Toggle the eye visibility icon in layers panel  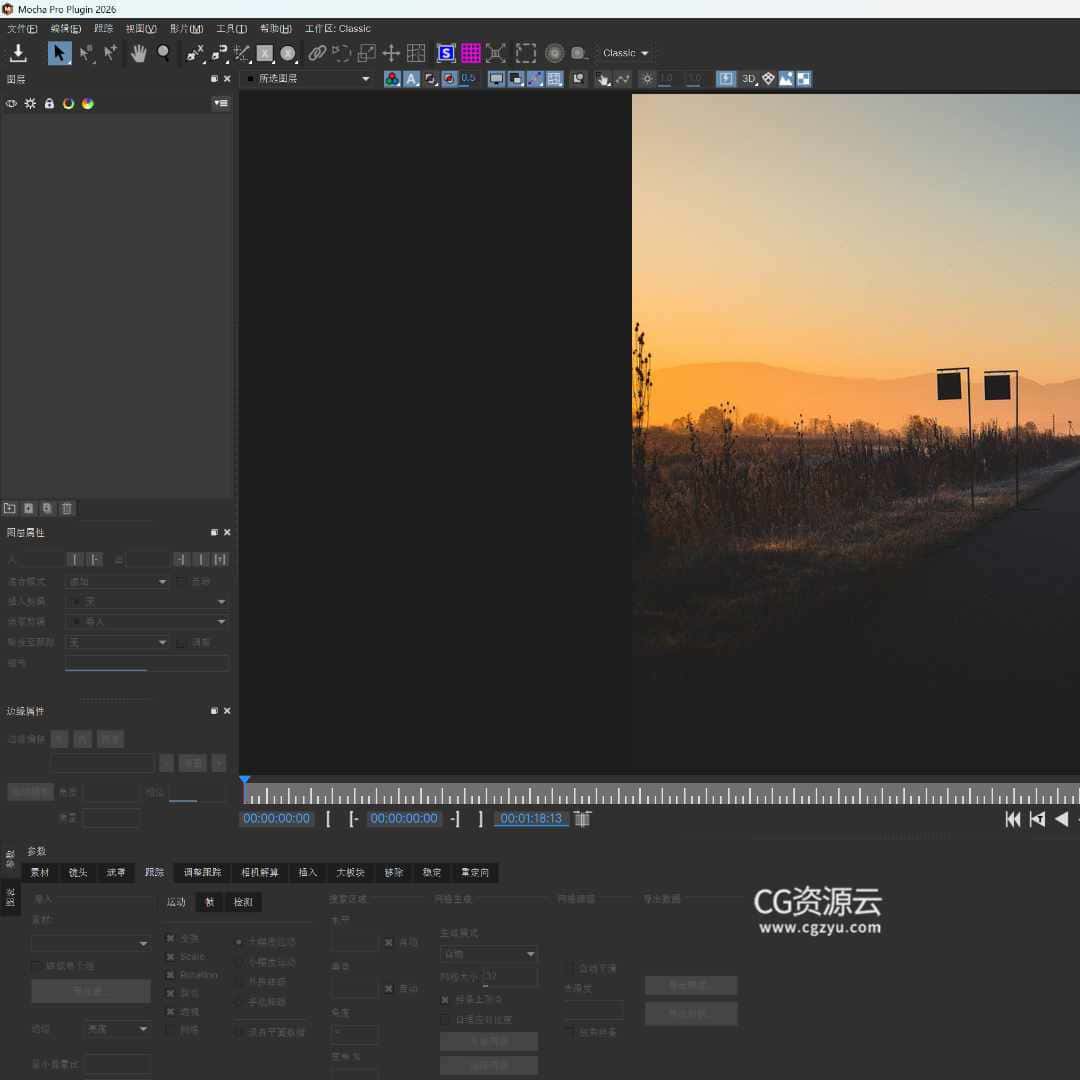(12, 103)
